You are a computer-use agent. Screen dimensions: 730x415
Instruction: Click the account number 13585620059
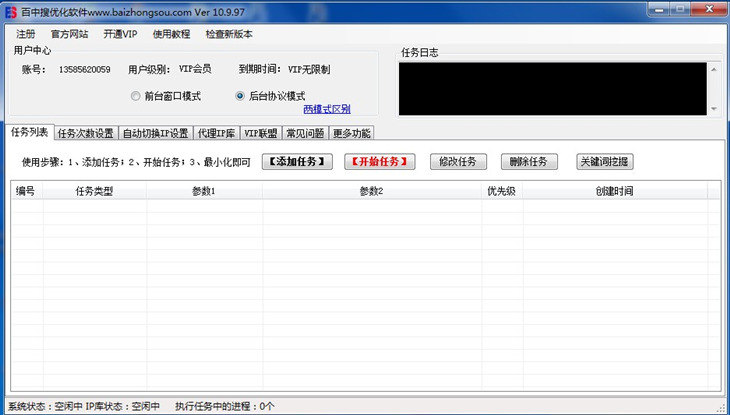pos(84,70)
